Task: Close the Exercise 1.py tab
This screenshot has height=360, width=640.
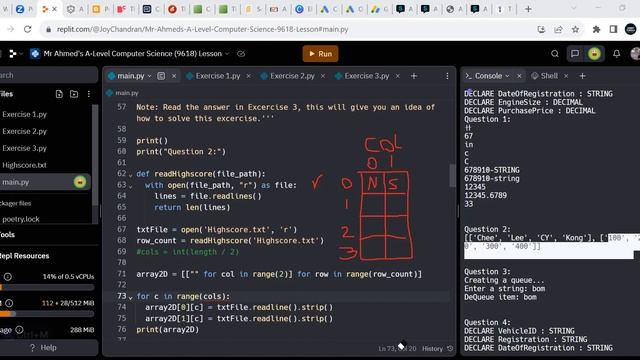Action: tap(248, 76)
